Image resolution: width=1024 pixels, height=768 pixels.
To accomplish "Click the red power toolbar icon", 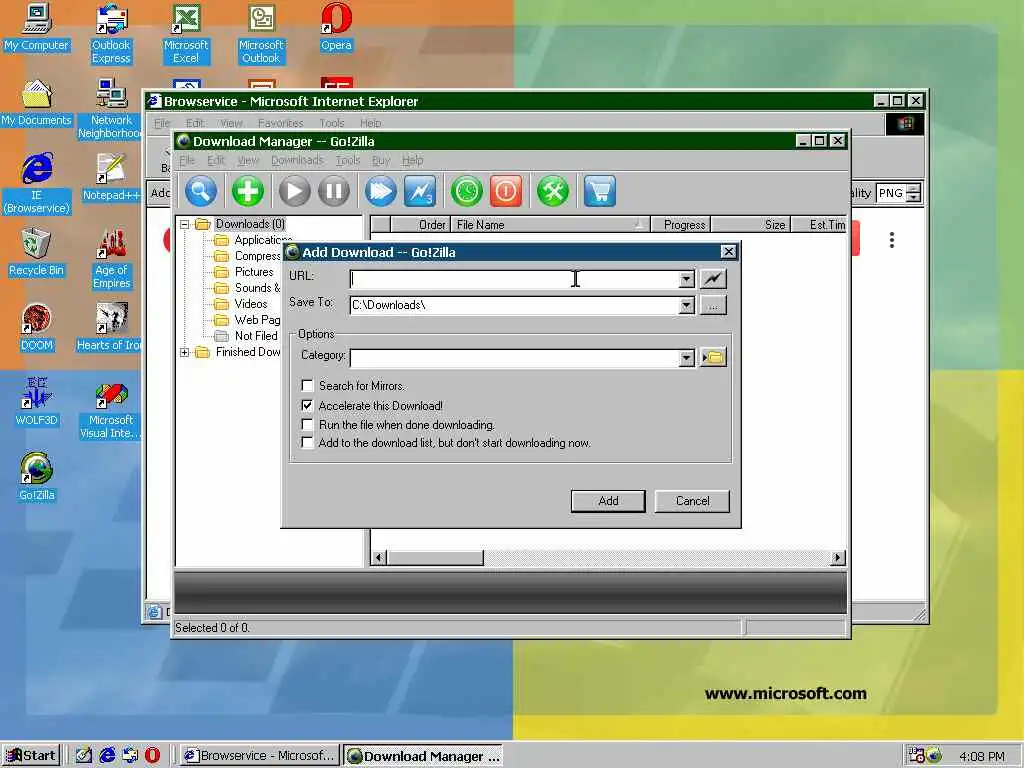I will [506, 191].
